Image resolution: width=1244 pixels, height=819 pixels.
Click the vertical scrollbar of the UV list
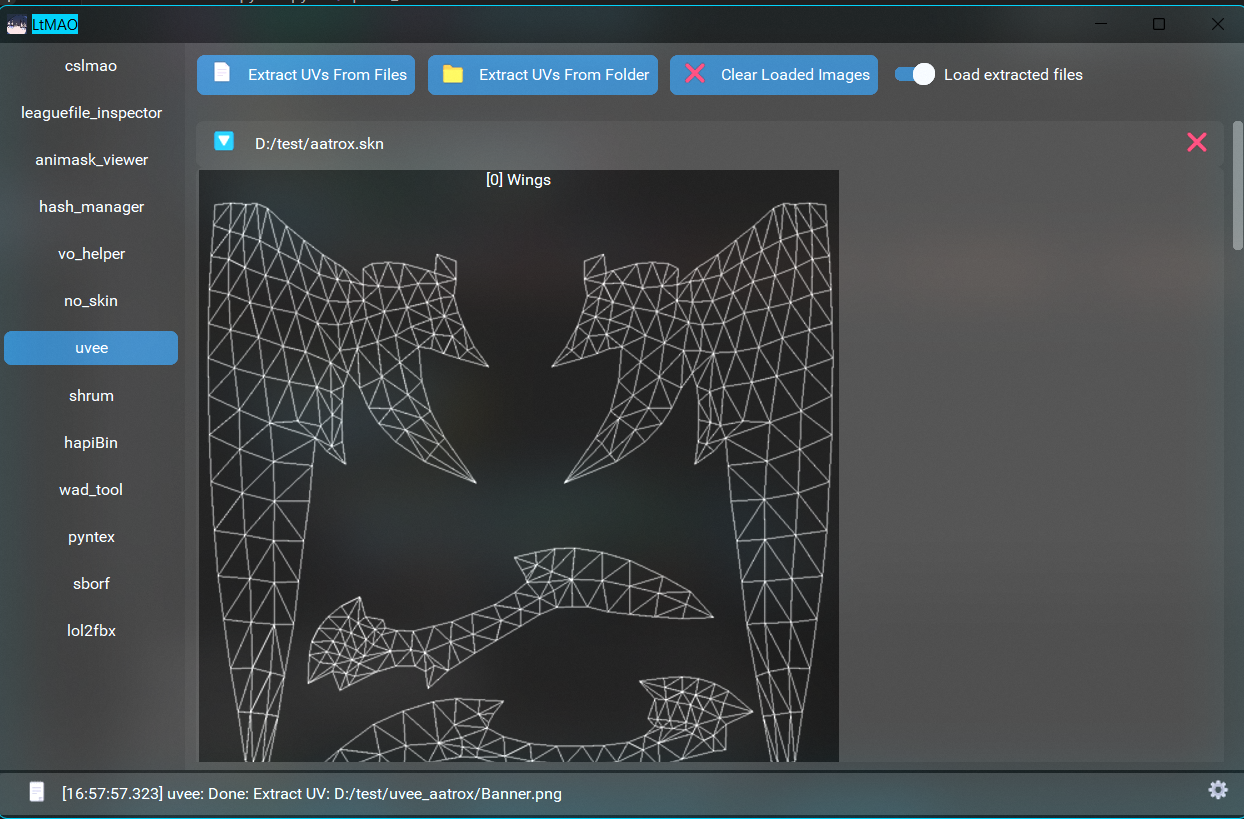pyautogui.click(x=1238, y=186)
